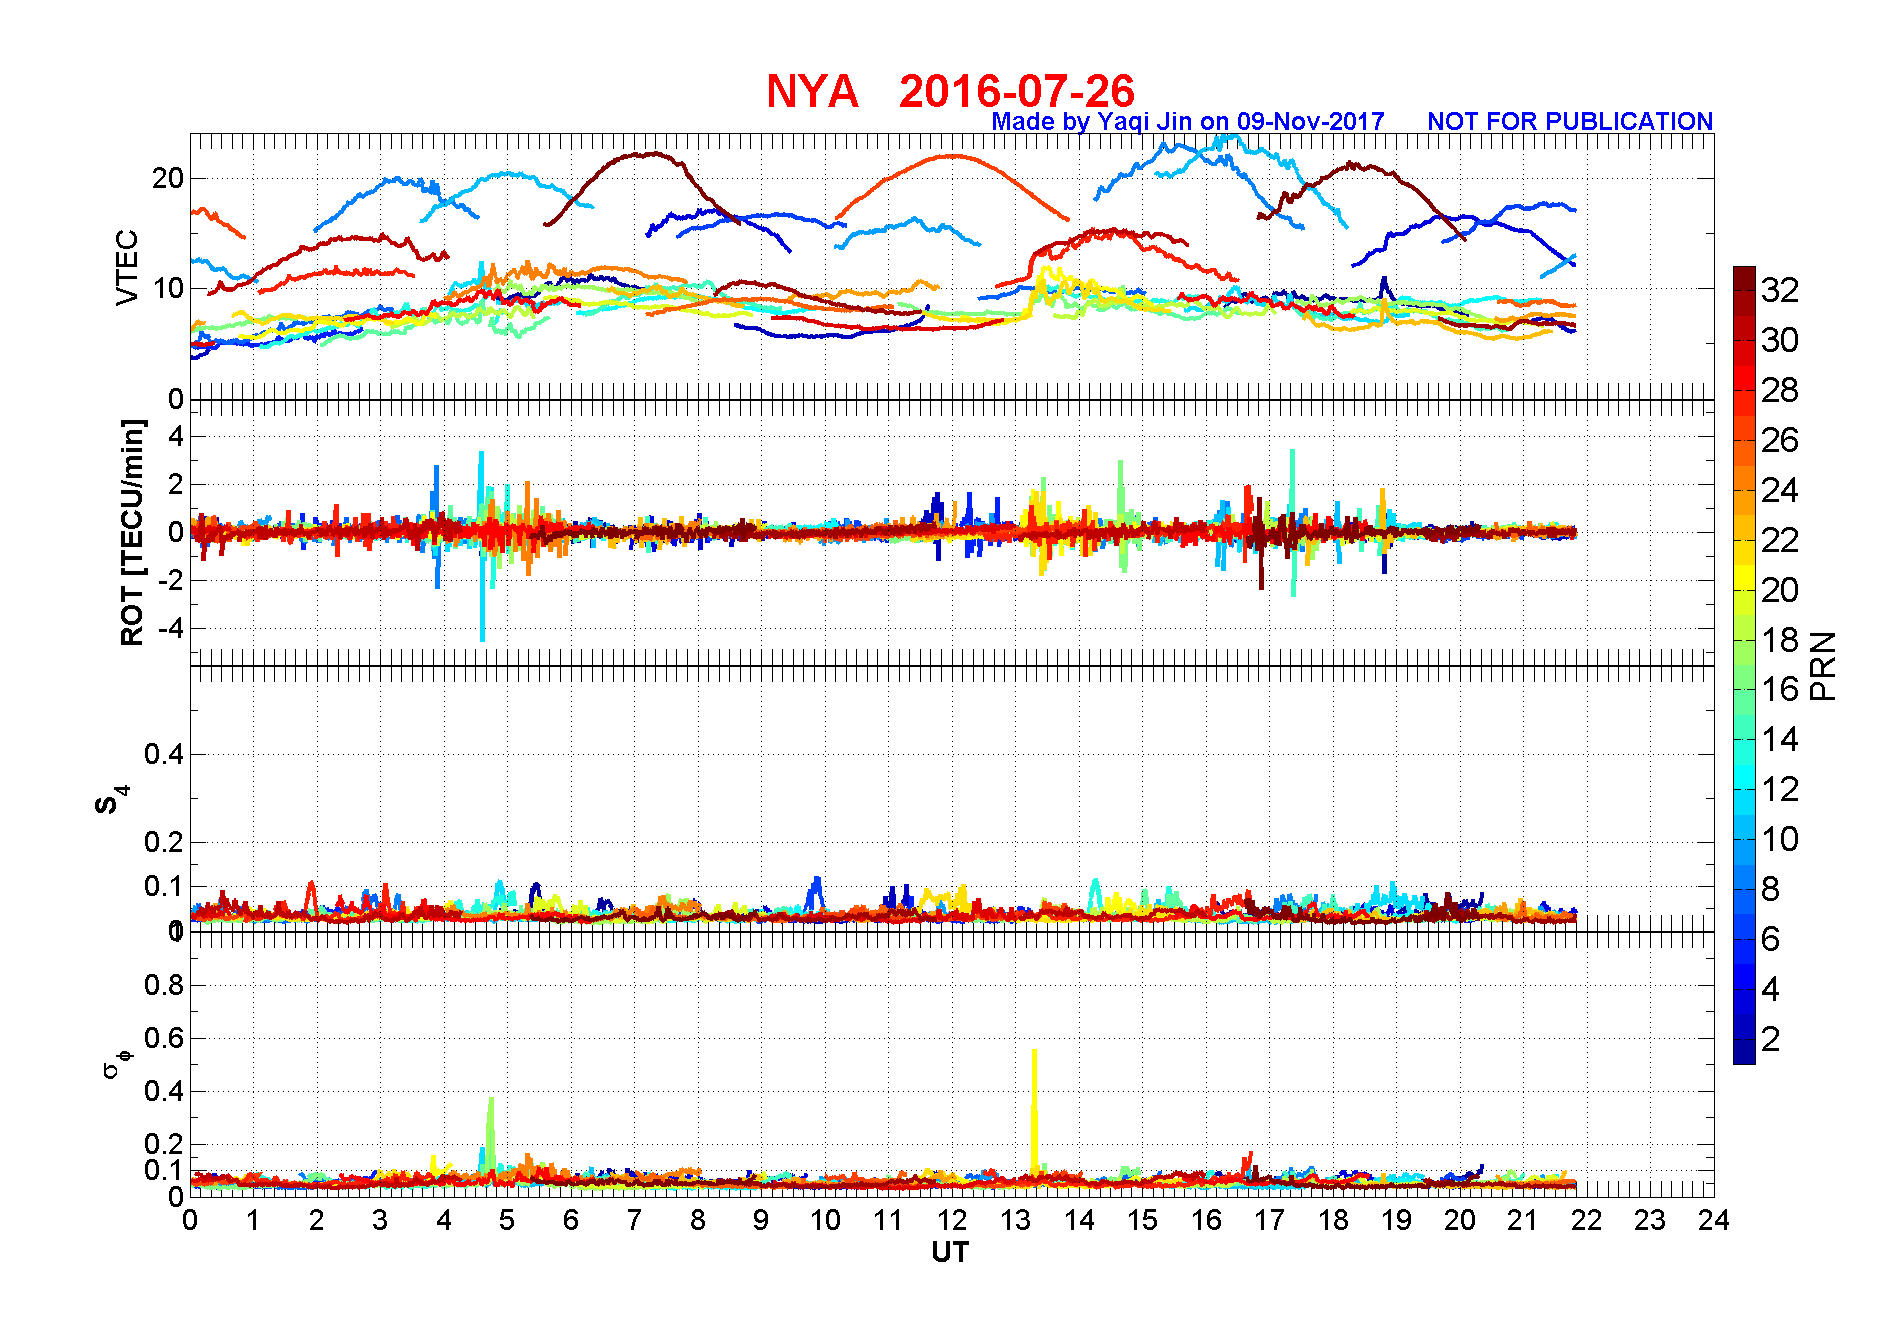Select the VTEC y-axis label
Image resolution: width=1904 pixels, height=1330 pixels.
(x=127, y=267)
